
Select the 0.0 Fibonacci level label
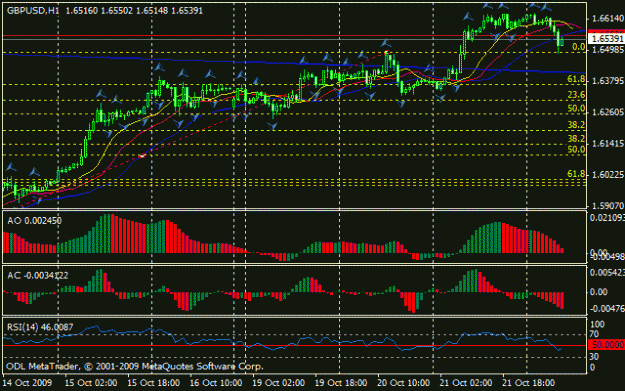pos(578,47)
